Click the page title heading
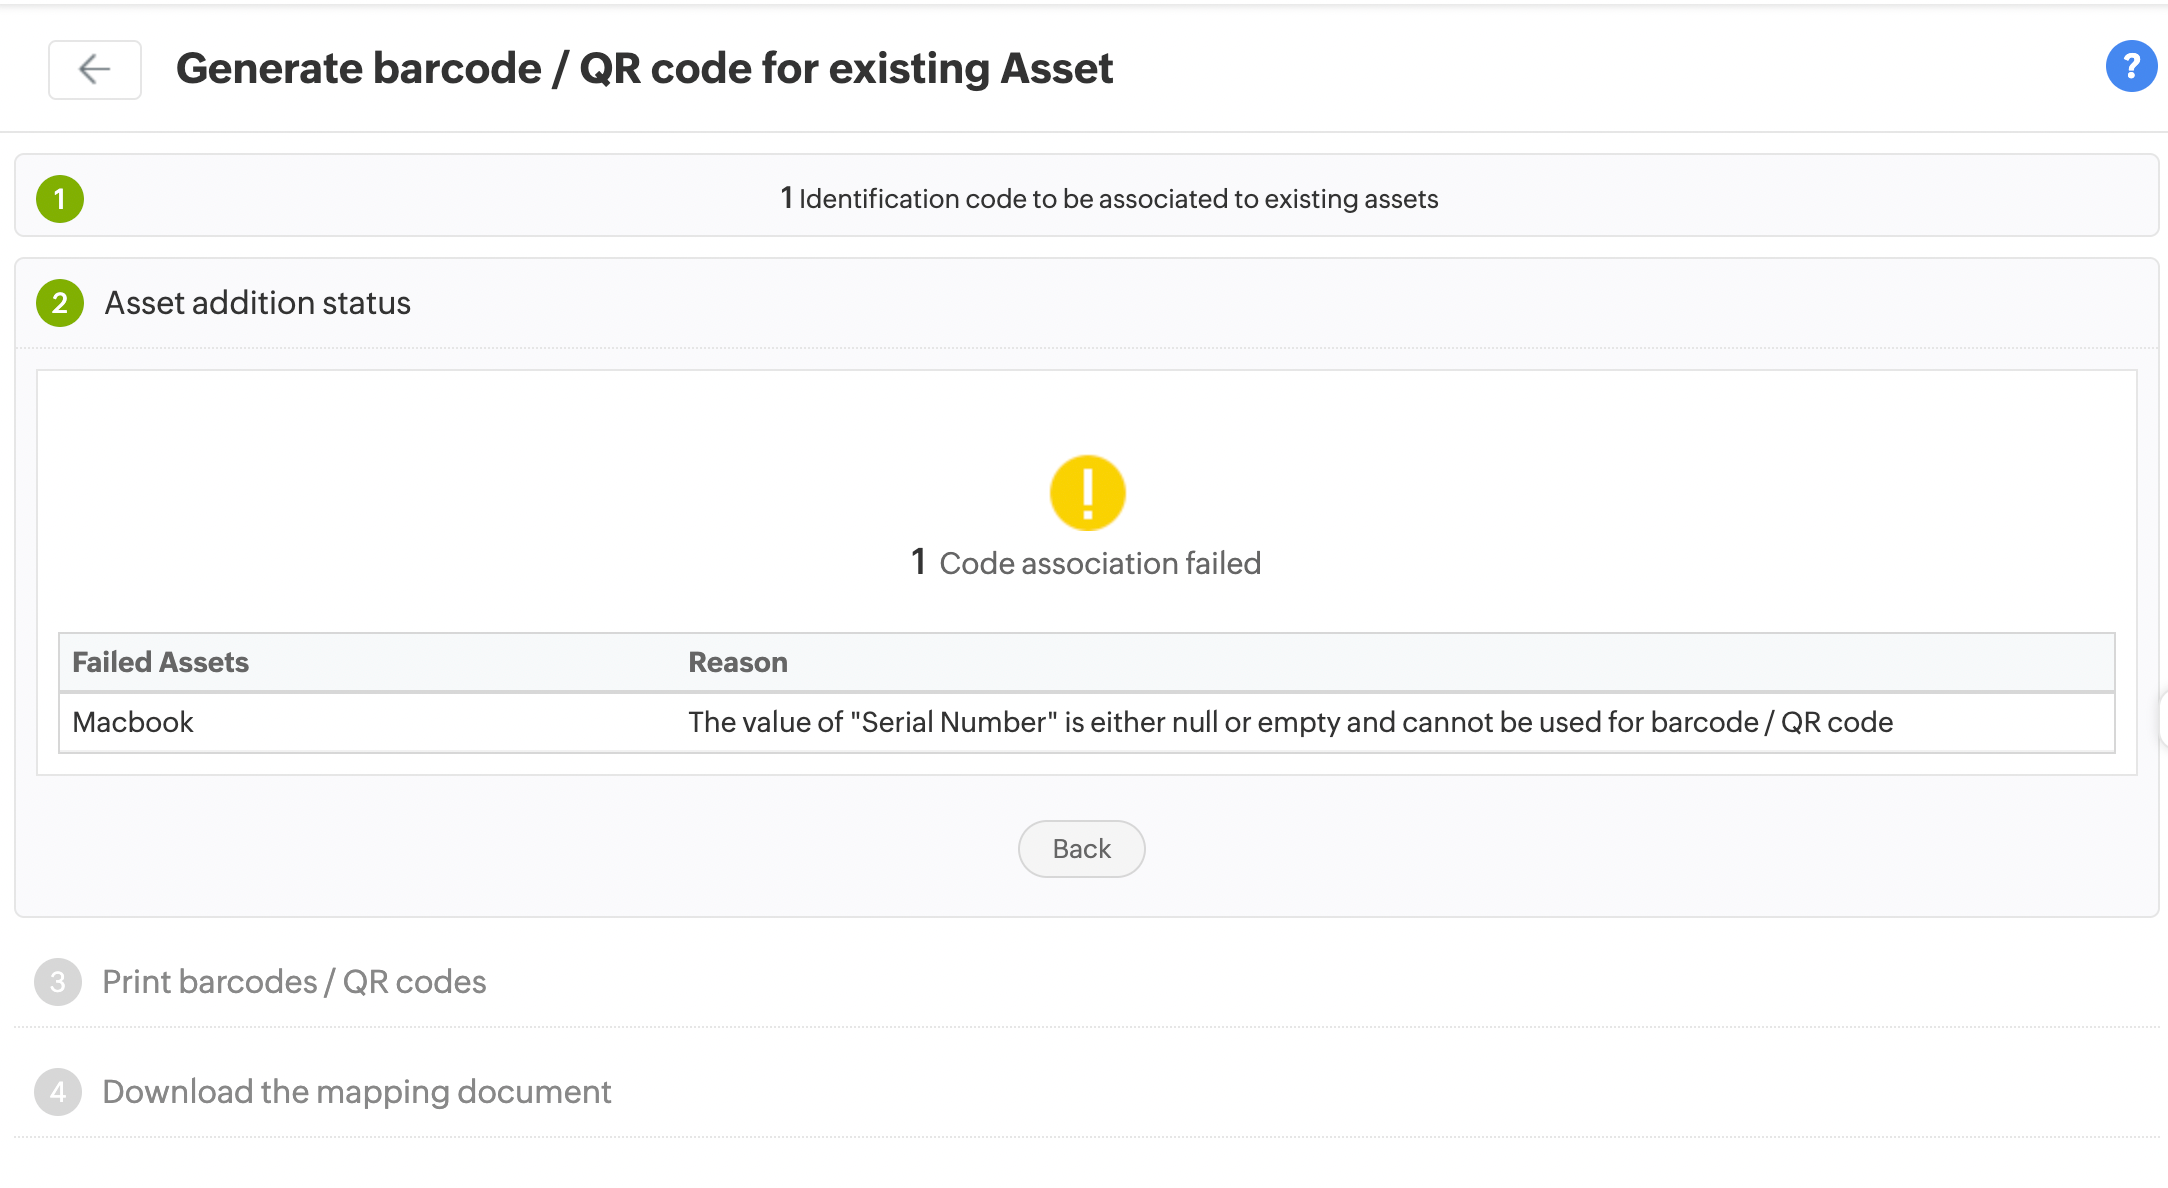 [x=644, y=69]
